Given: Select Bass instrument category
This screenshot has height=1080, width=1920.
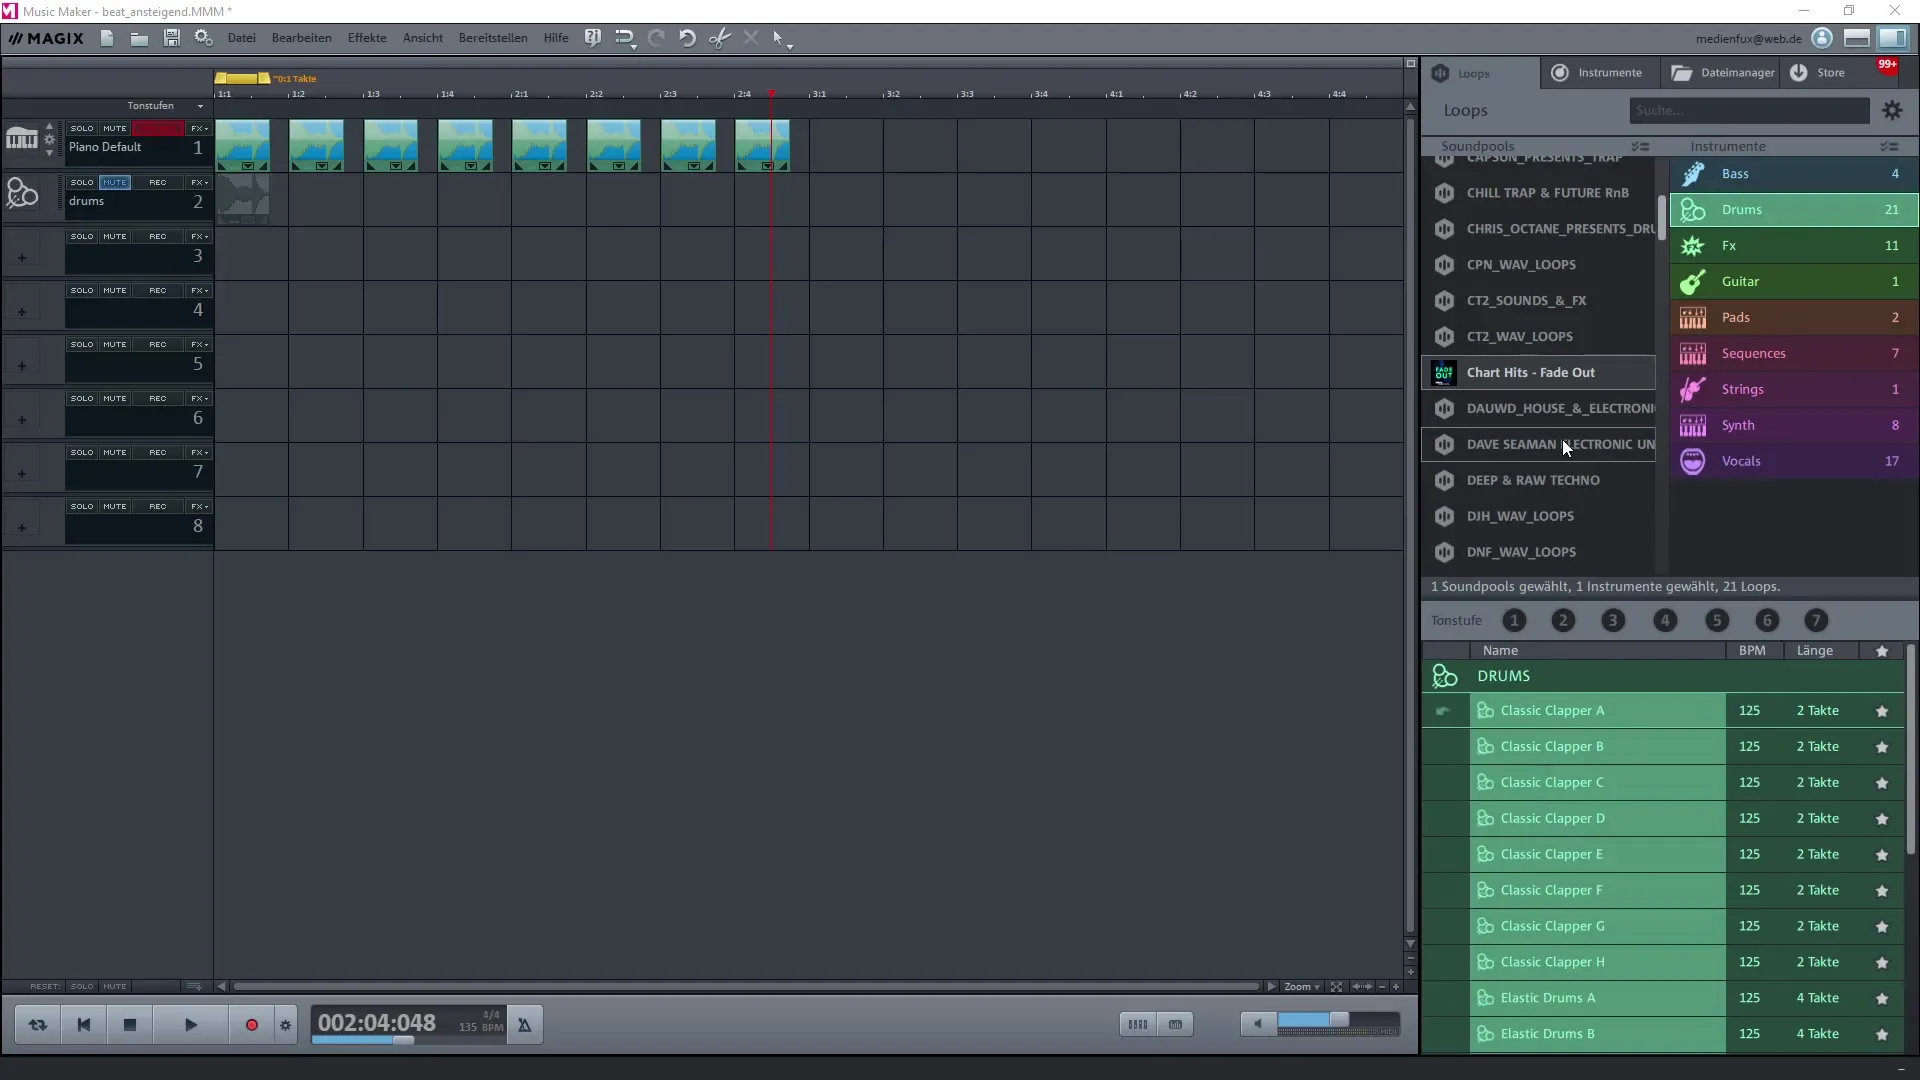Looking at the screenshot, I should pyautogui.click(x=1794, y=174).
